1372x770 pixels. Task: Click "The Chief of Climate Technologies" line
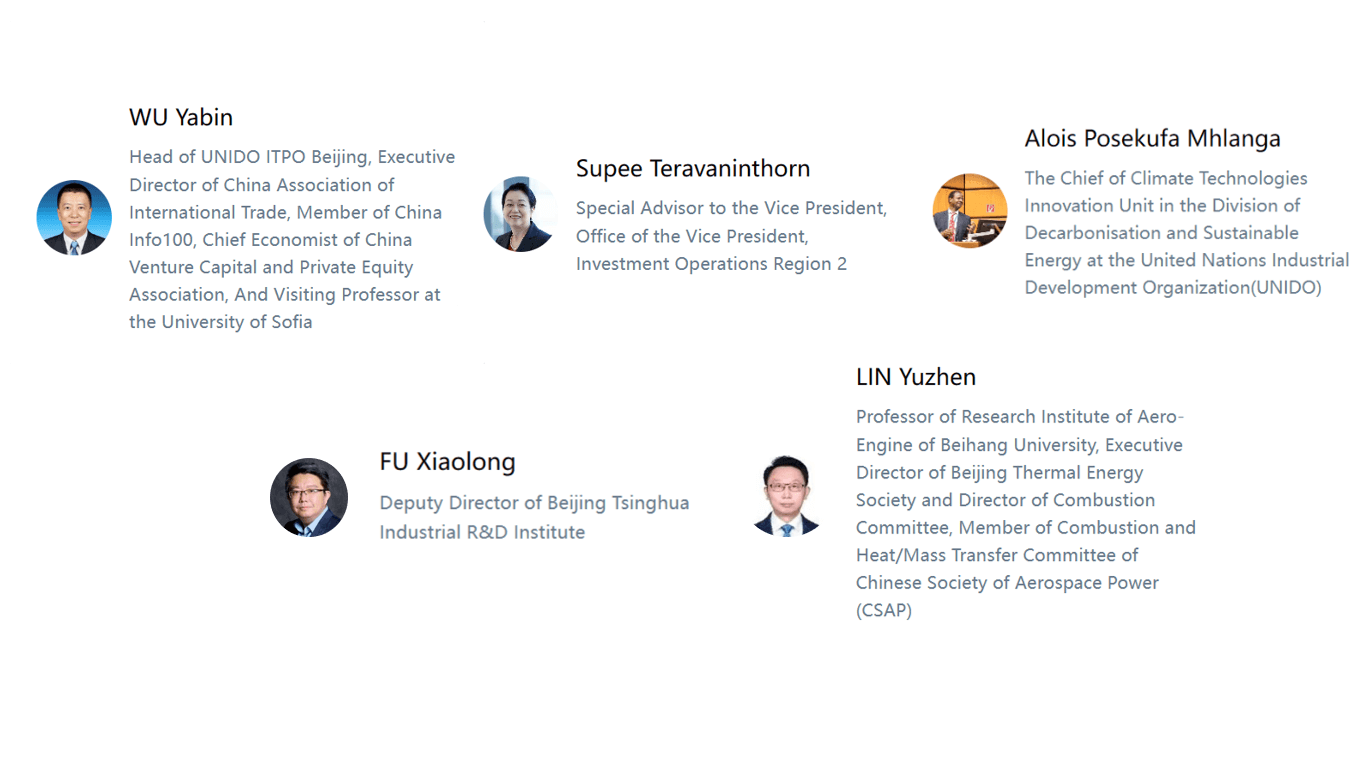coord(1165,178)
